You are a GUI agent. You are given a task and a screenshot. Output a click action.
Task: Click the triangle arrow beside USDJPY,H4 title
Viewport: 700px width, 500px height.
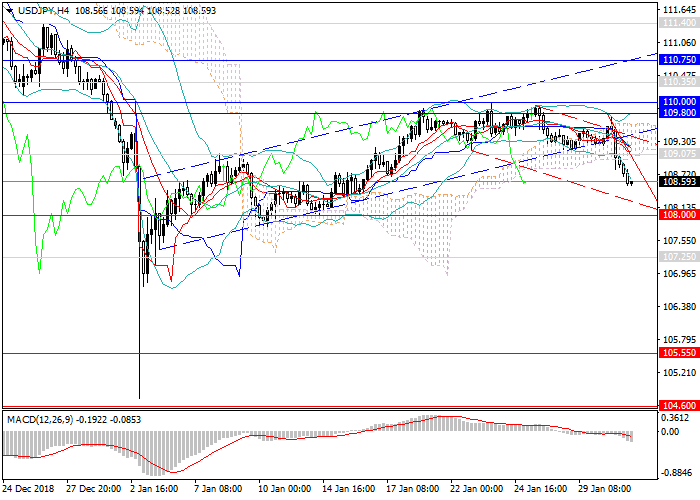pos(9,10)
